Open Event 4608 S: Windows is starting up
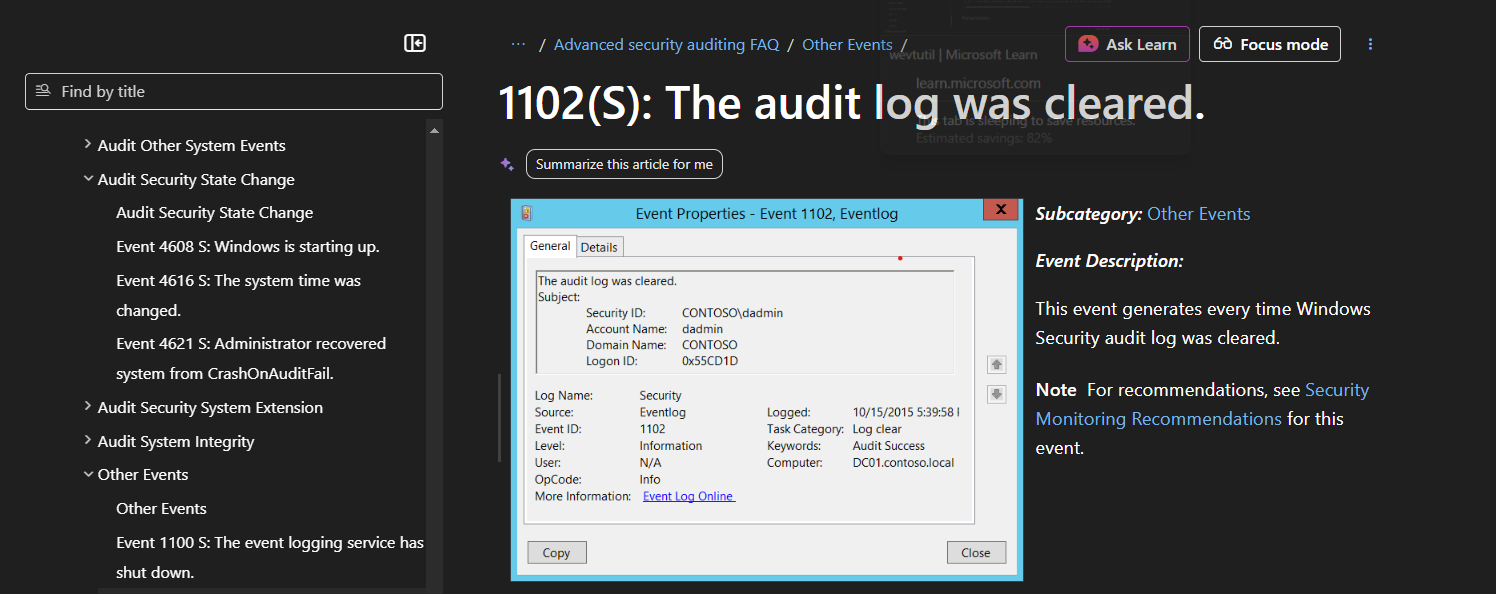 (248, 246)
